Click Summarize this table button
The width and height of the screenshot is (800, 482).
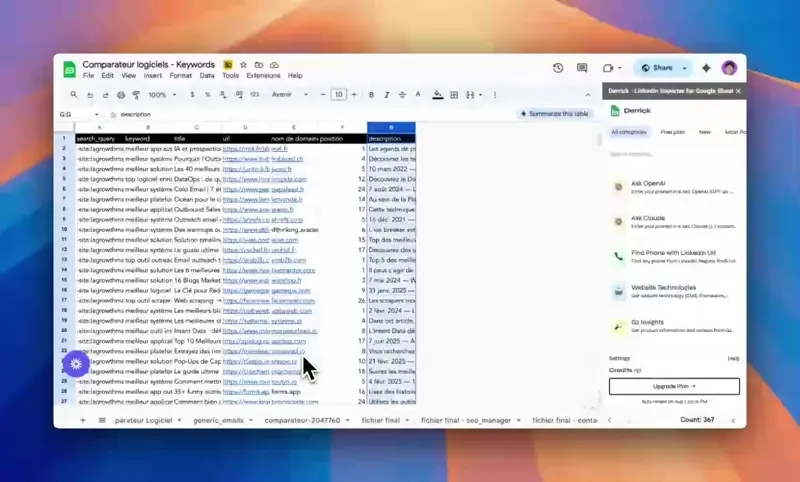click(x=555, y=114)
